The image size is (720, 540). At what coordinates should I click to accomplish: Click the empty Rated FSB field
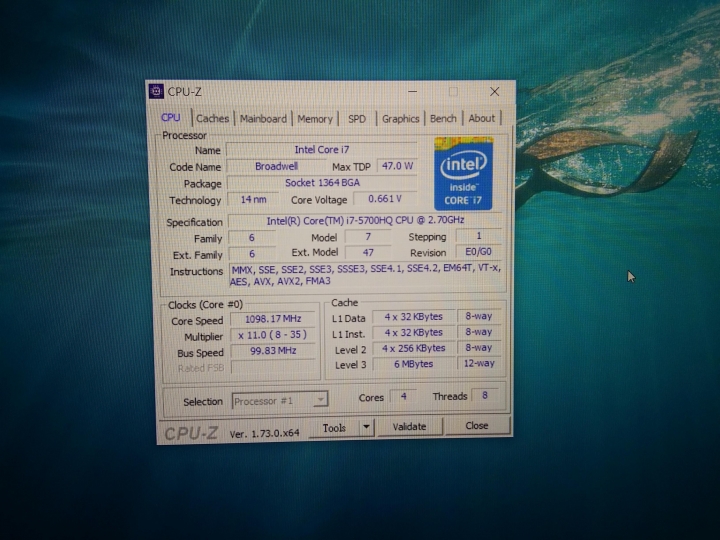pyautogui.click(x=273, y=367)
